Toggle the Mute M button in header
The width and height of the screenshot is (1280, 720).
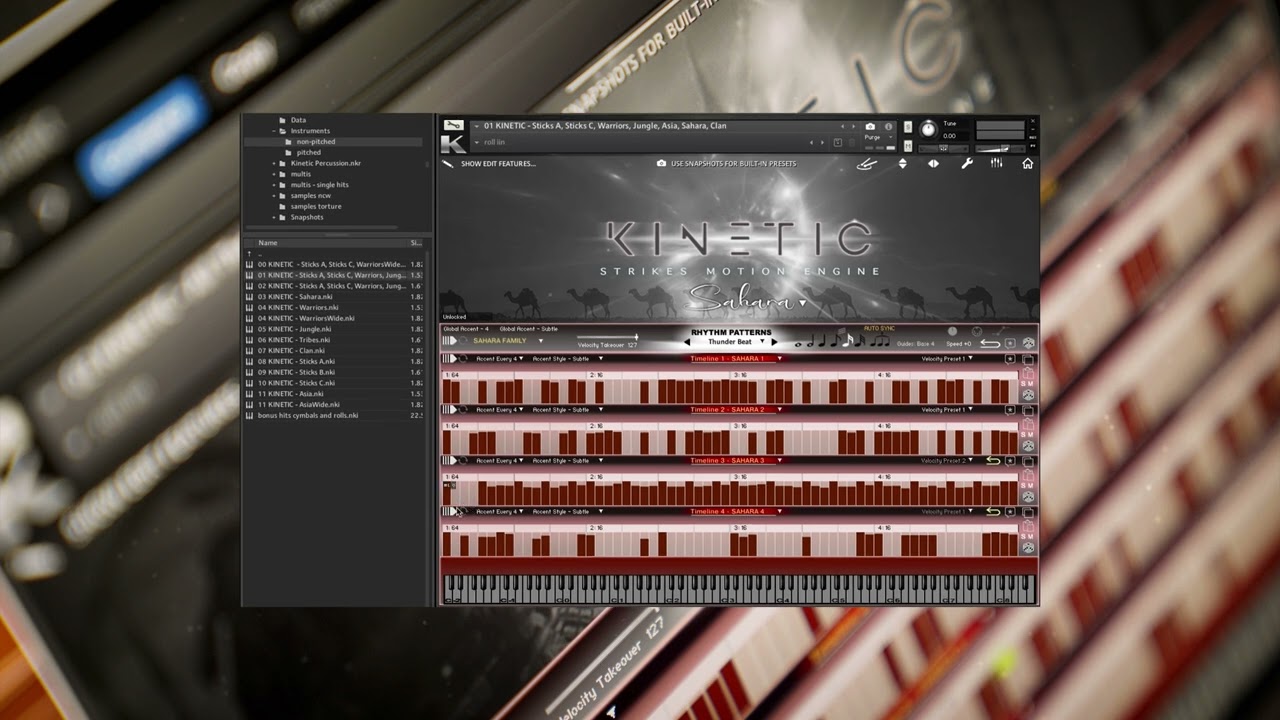pos(908,146)
